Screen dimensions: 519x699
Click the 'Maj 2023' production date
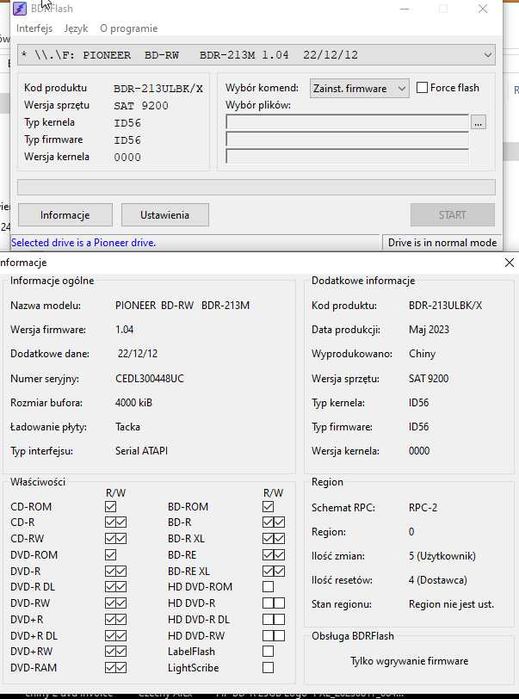[x=429, y=329]
